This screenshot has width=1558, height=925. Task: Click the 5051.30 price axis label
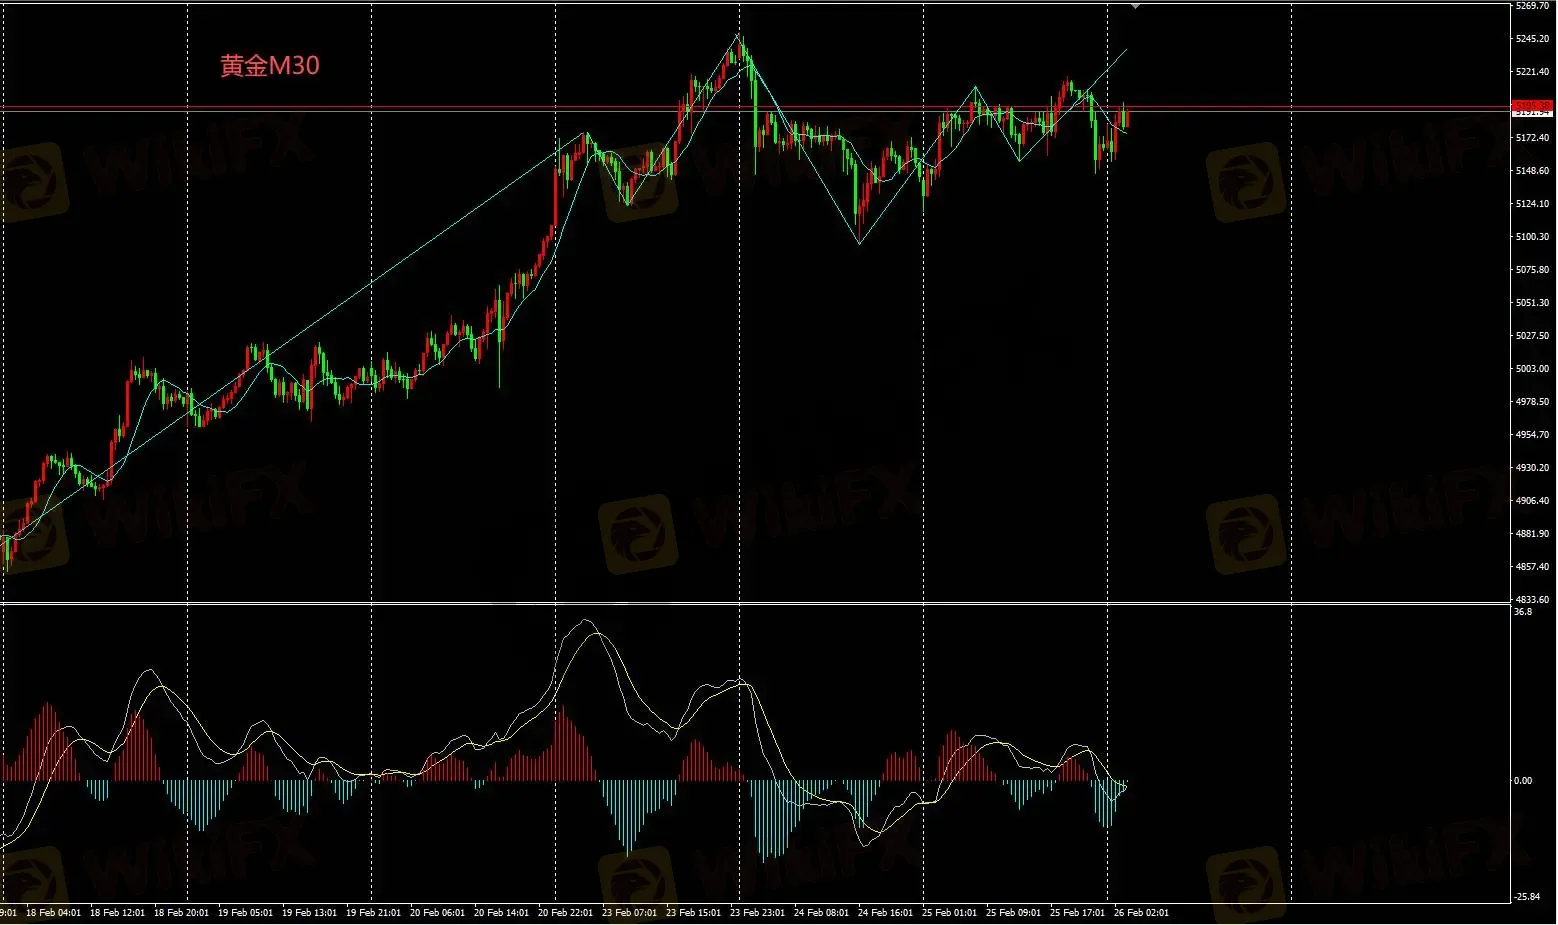pos(1532,303)
